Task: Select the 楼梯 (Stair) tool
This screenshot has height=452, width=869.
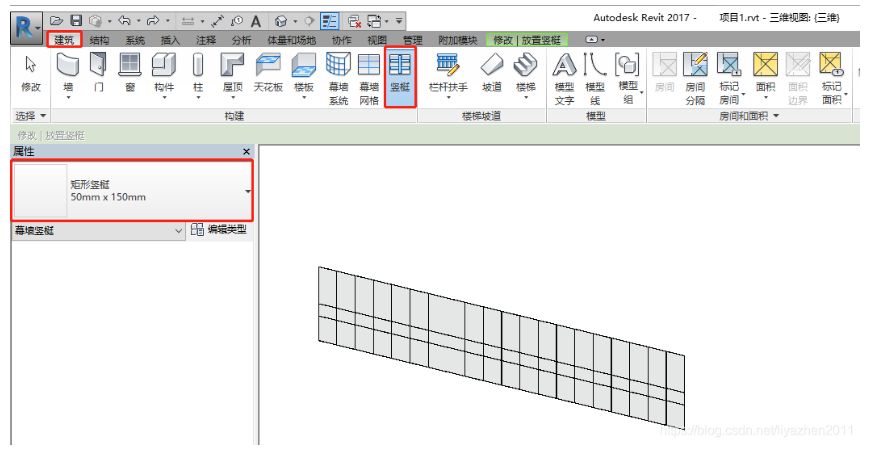Action: tap(525, 75)
